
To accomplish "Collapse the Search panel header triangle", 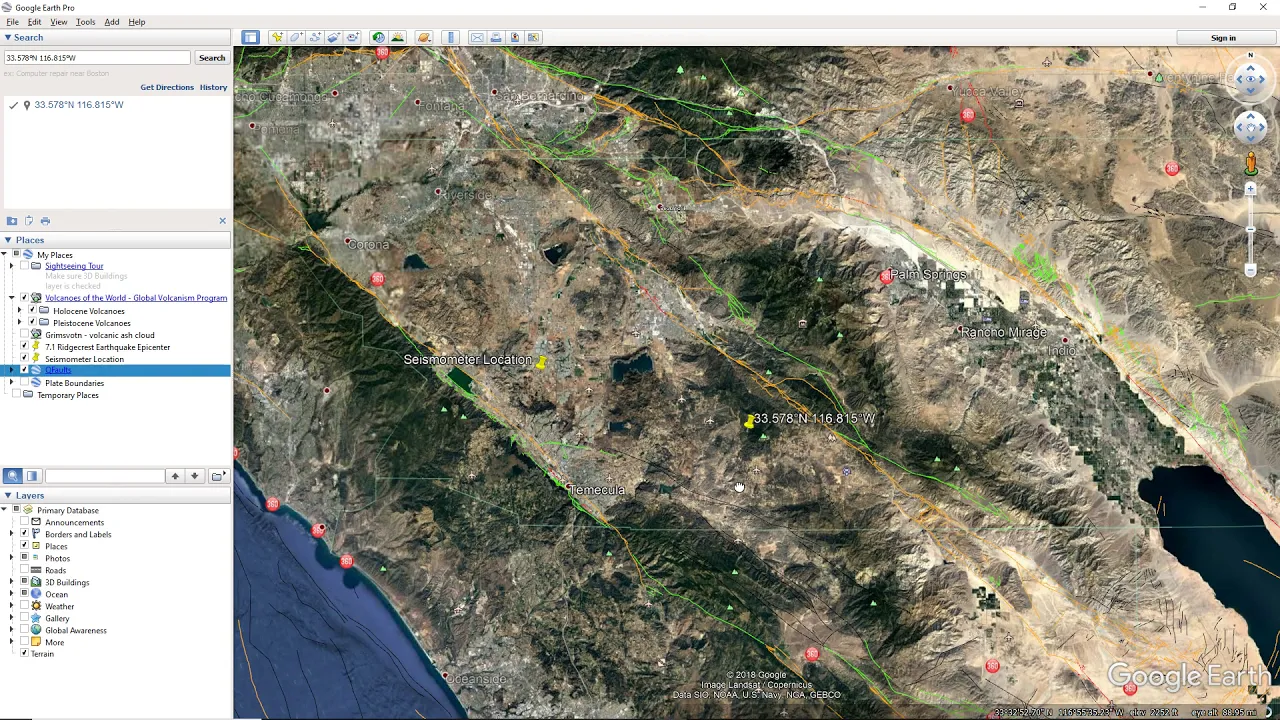I will (7, 38).
